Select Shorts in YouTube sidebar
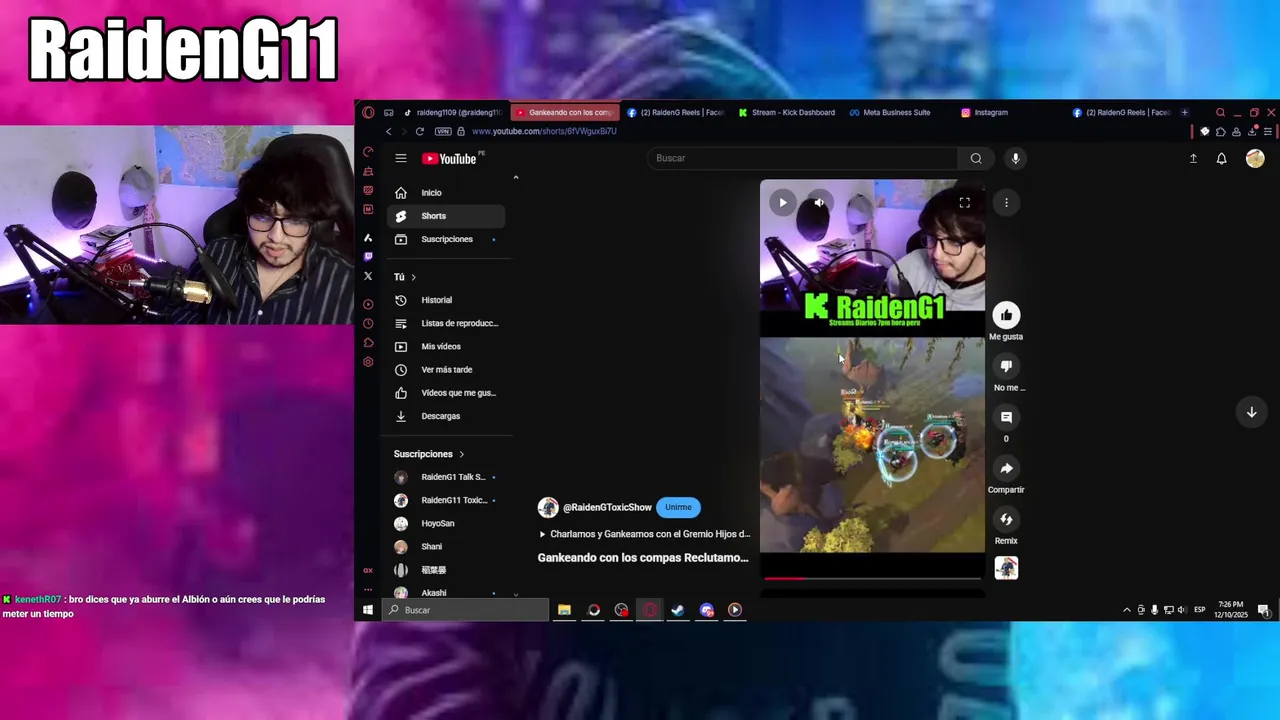 coord(444,216)
